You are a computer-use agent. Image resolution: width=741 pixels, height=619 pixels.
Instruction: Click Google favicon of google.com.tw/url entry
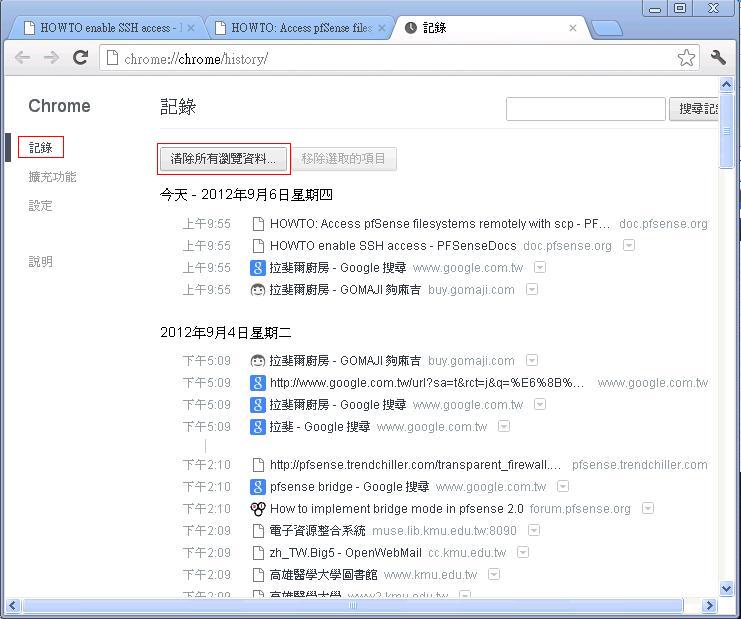tap(258, 383)
